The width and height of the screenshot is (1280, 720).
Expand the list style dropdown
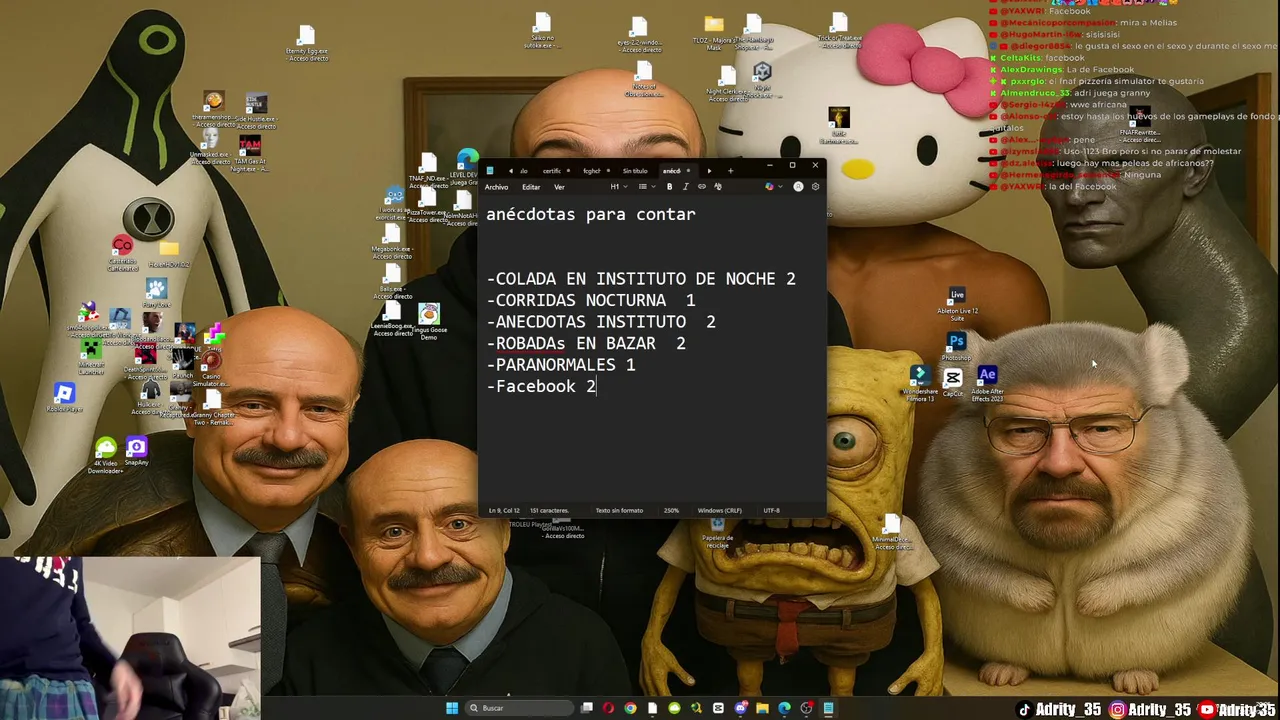coord(647,187)
